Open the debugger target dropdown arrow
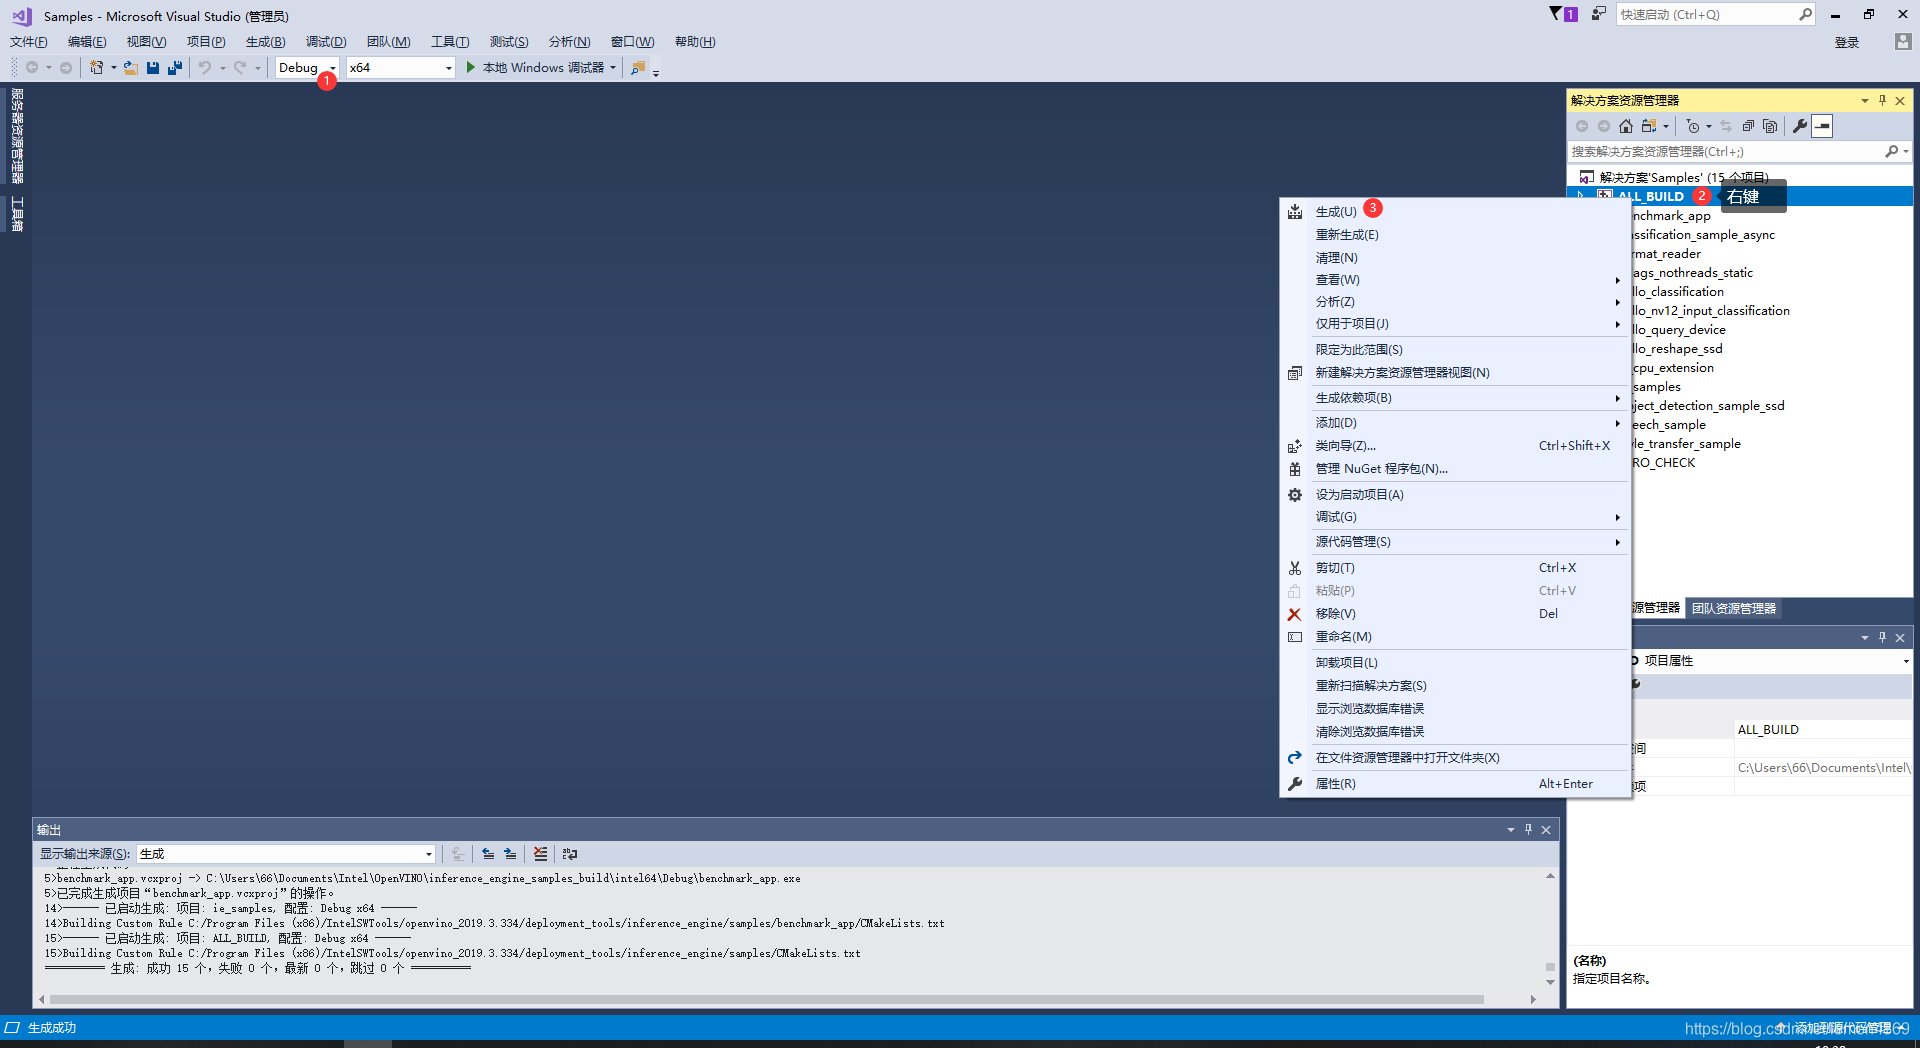1920x1048 pixels. pyautogui.click(x=613, y=68)
